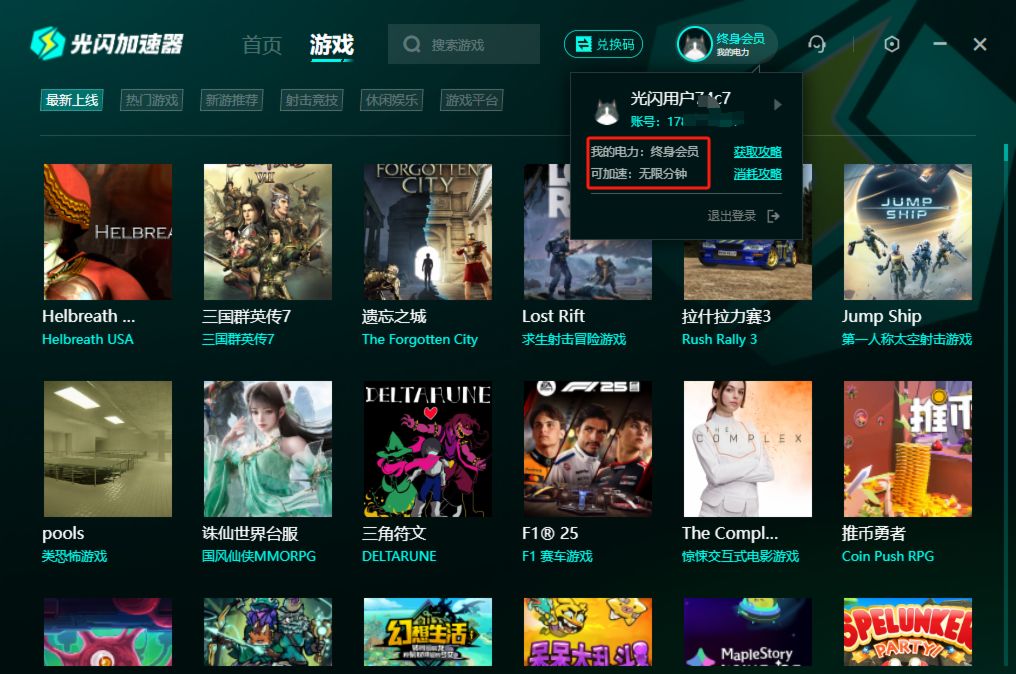The image size is (1016, 674).
Task: Open the 消耗攻略 link
Action: tap(757, 174)
